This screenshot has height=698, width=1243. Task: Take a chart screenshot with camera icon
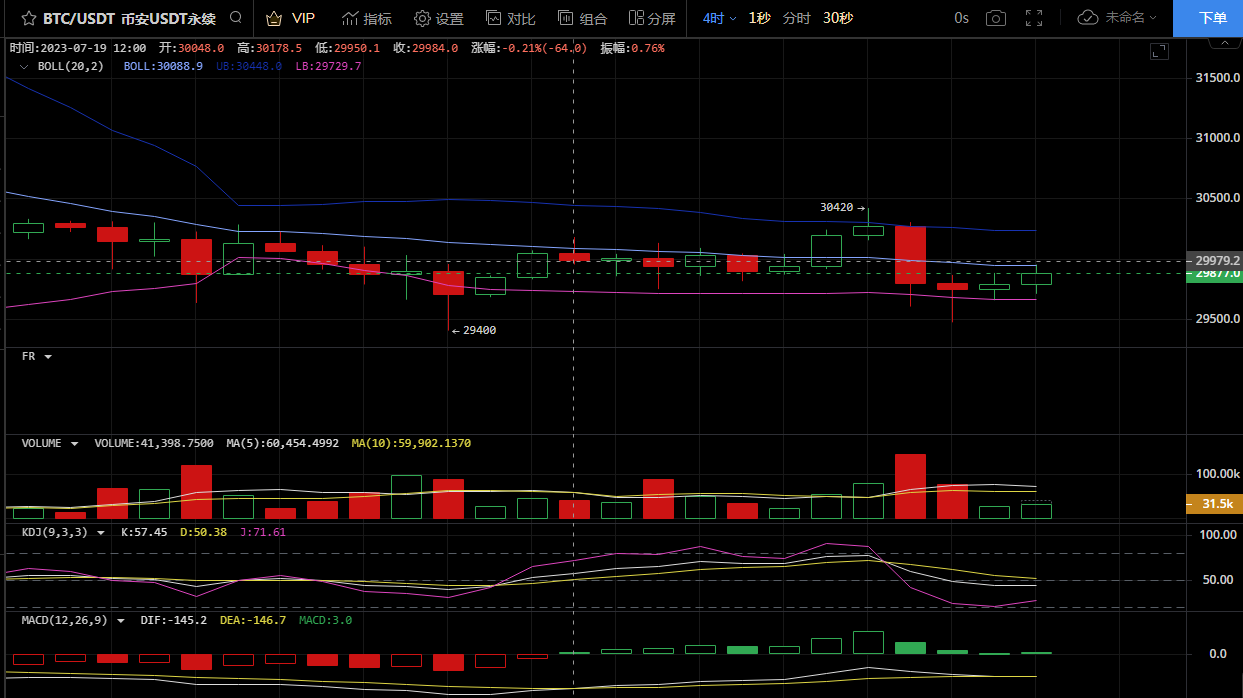coord(995,18)
